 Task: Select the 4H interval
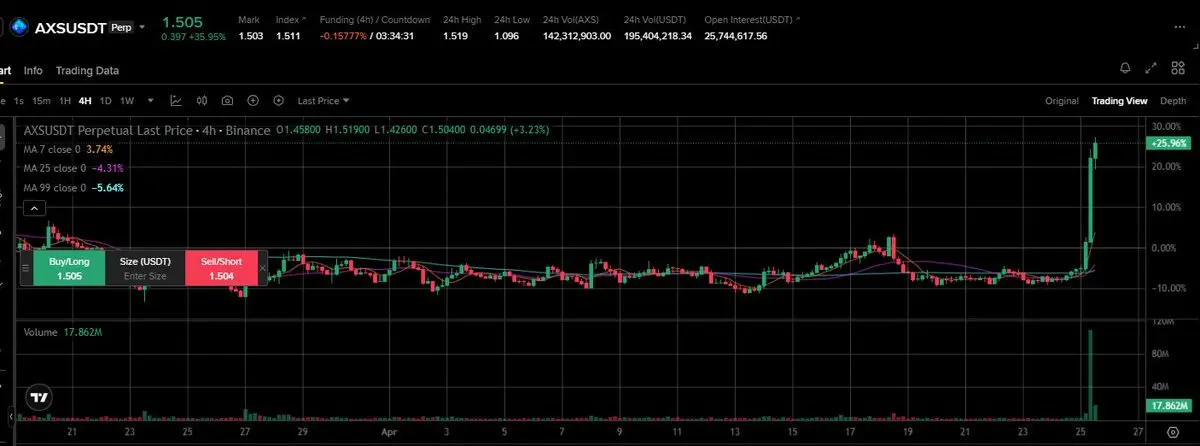[x=85, y=100]
